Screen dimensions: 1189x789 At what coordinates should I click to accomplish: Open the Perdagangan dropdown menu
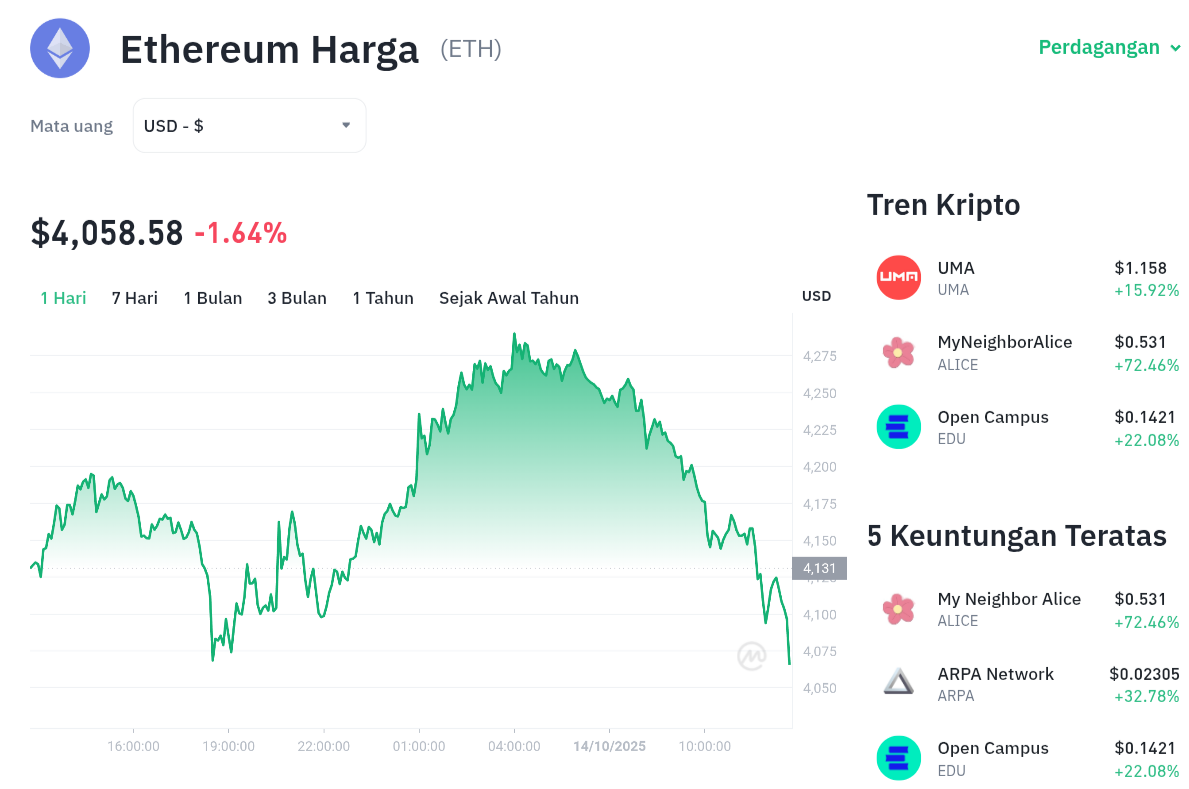(1109, 47)
